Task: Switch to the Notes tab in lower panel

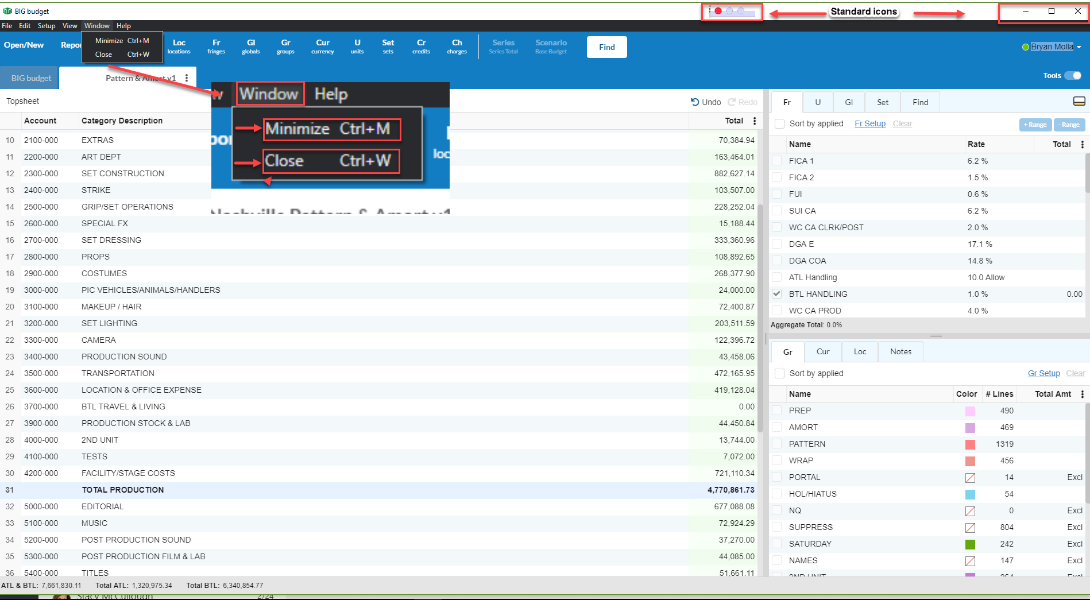Action: (x=900, y=352)
